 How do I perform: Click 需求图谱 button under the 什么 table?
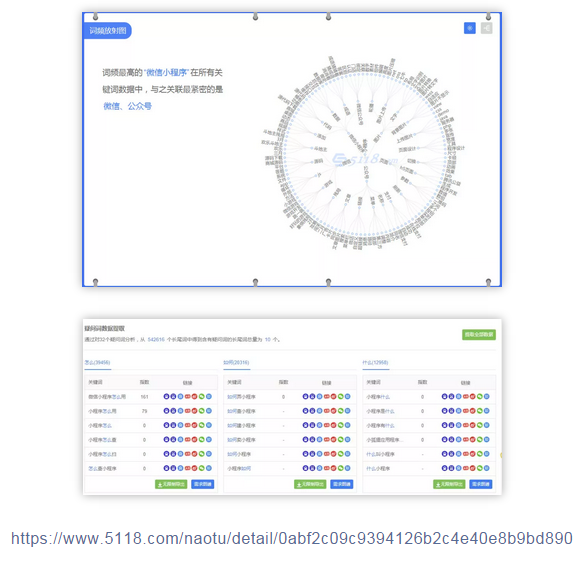click(481, 484)
